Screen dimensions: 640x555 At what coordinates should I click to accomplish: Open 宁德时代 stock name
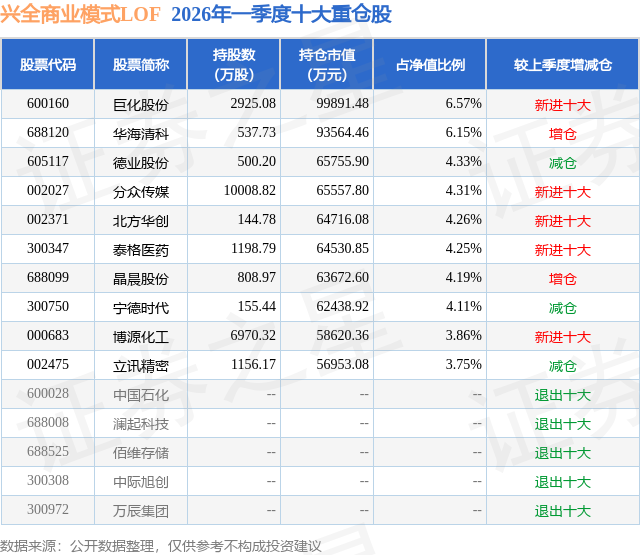pos(141,307)
